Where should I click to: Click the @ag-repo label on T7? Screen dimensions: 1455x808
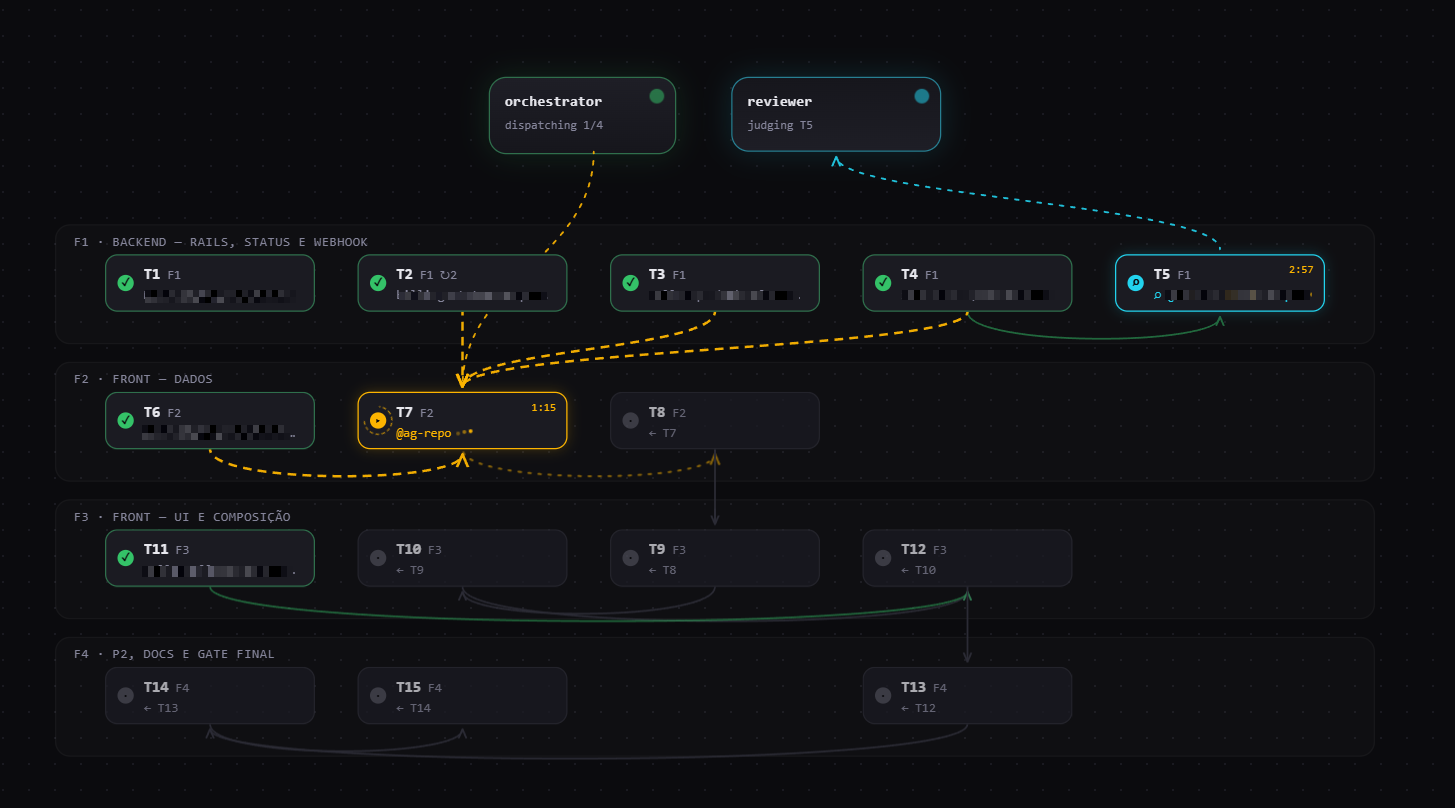(423, 433)
